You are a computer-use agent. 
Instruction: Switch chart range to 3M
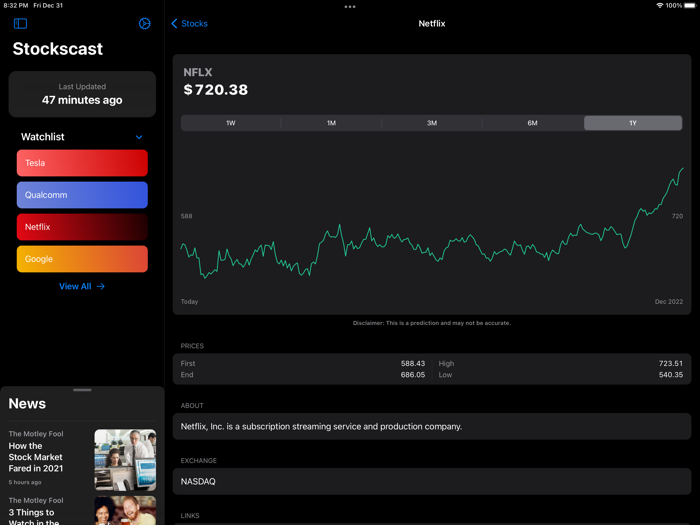tap(432, 123)
